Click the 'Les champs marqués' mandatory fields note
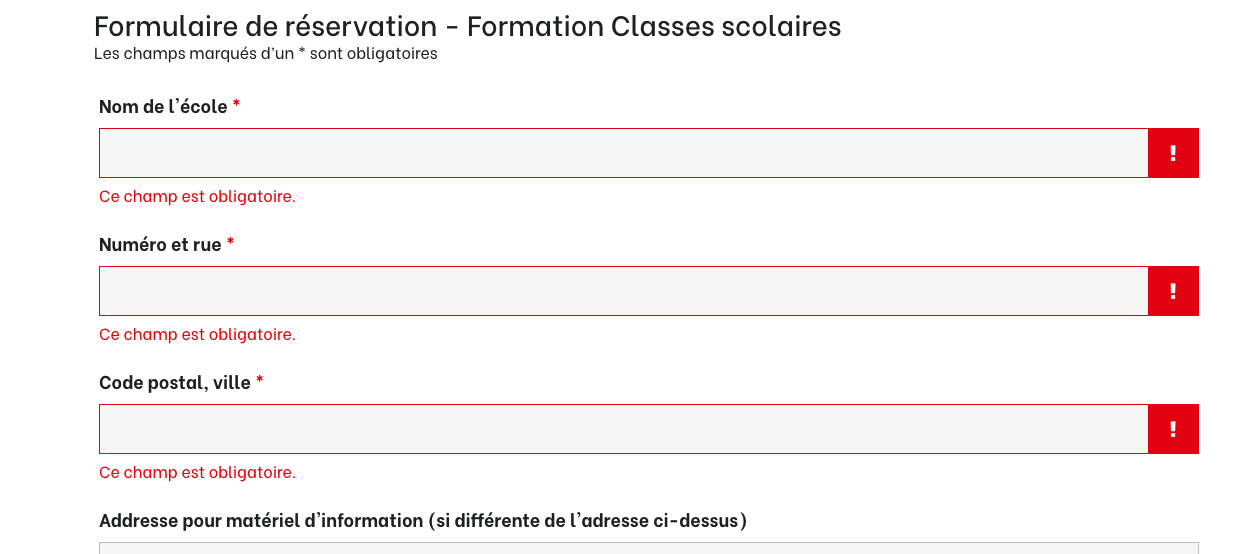The image size is (1245, 554). [x=265, y=53]
